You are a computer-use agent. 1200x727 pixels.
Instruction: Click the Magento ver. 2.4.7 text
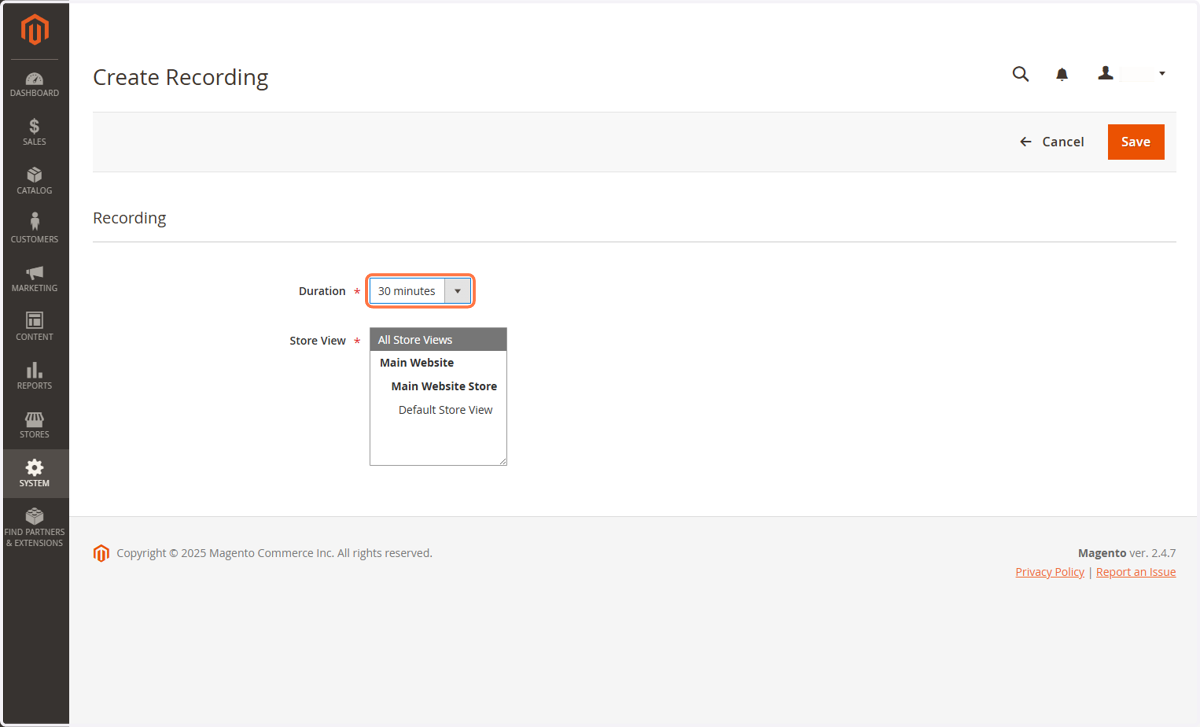[1127, 553]
